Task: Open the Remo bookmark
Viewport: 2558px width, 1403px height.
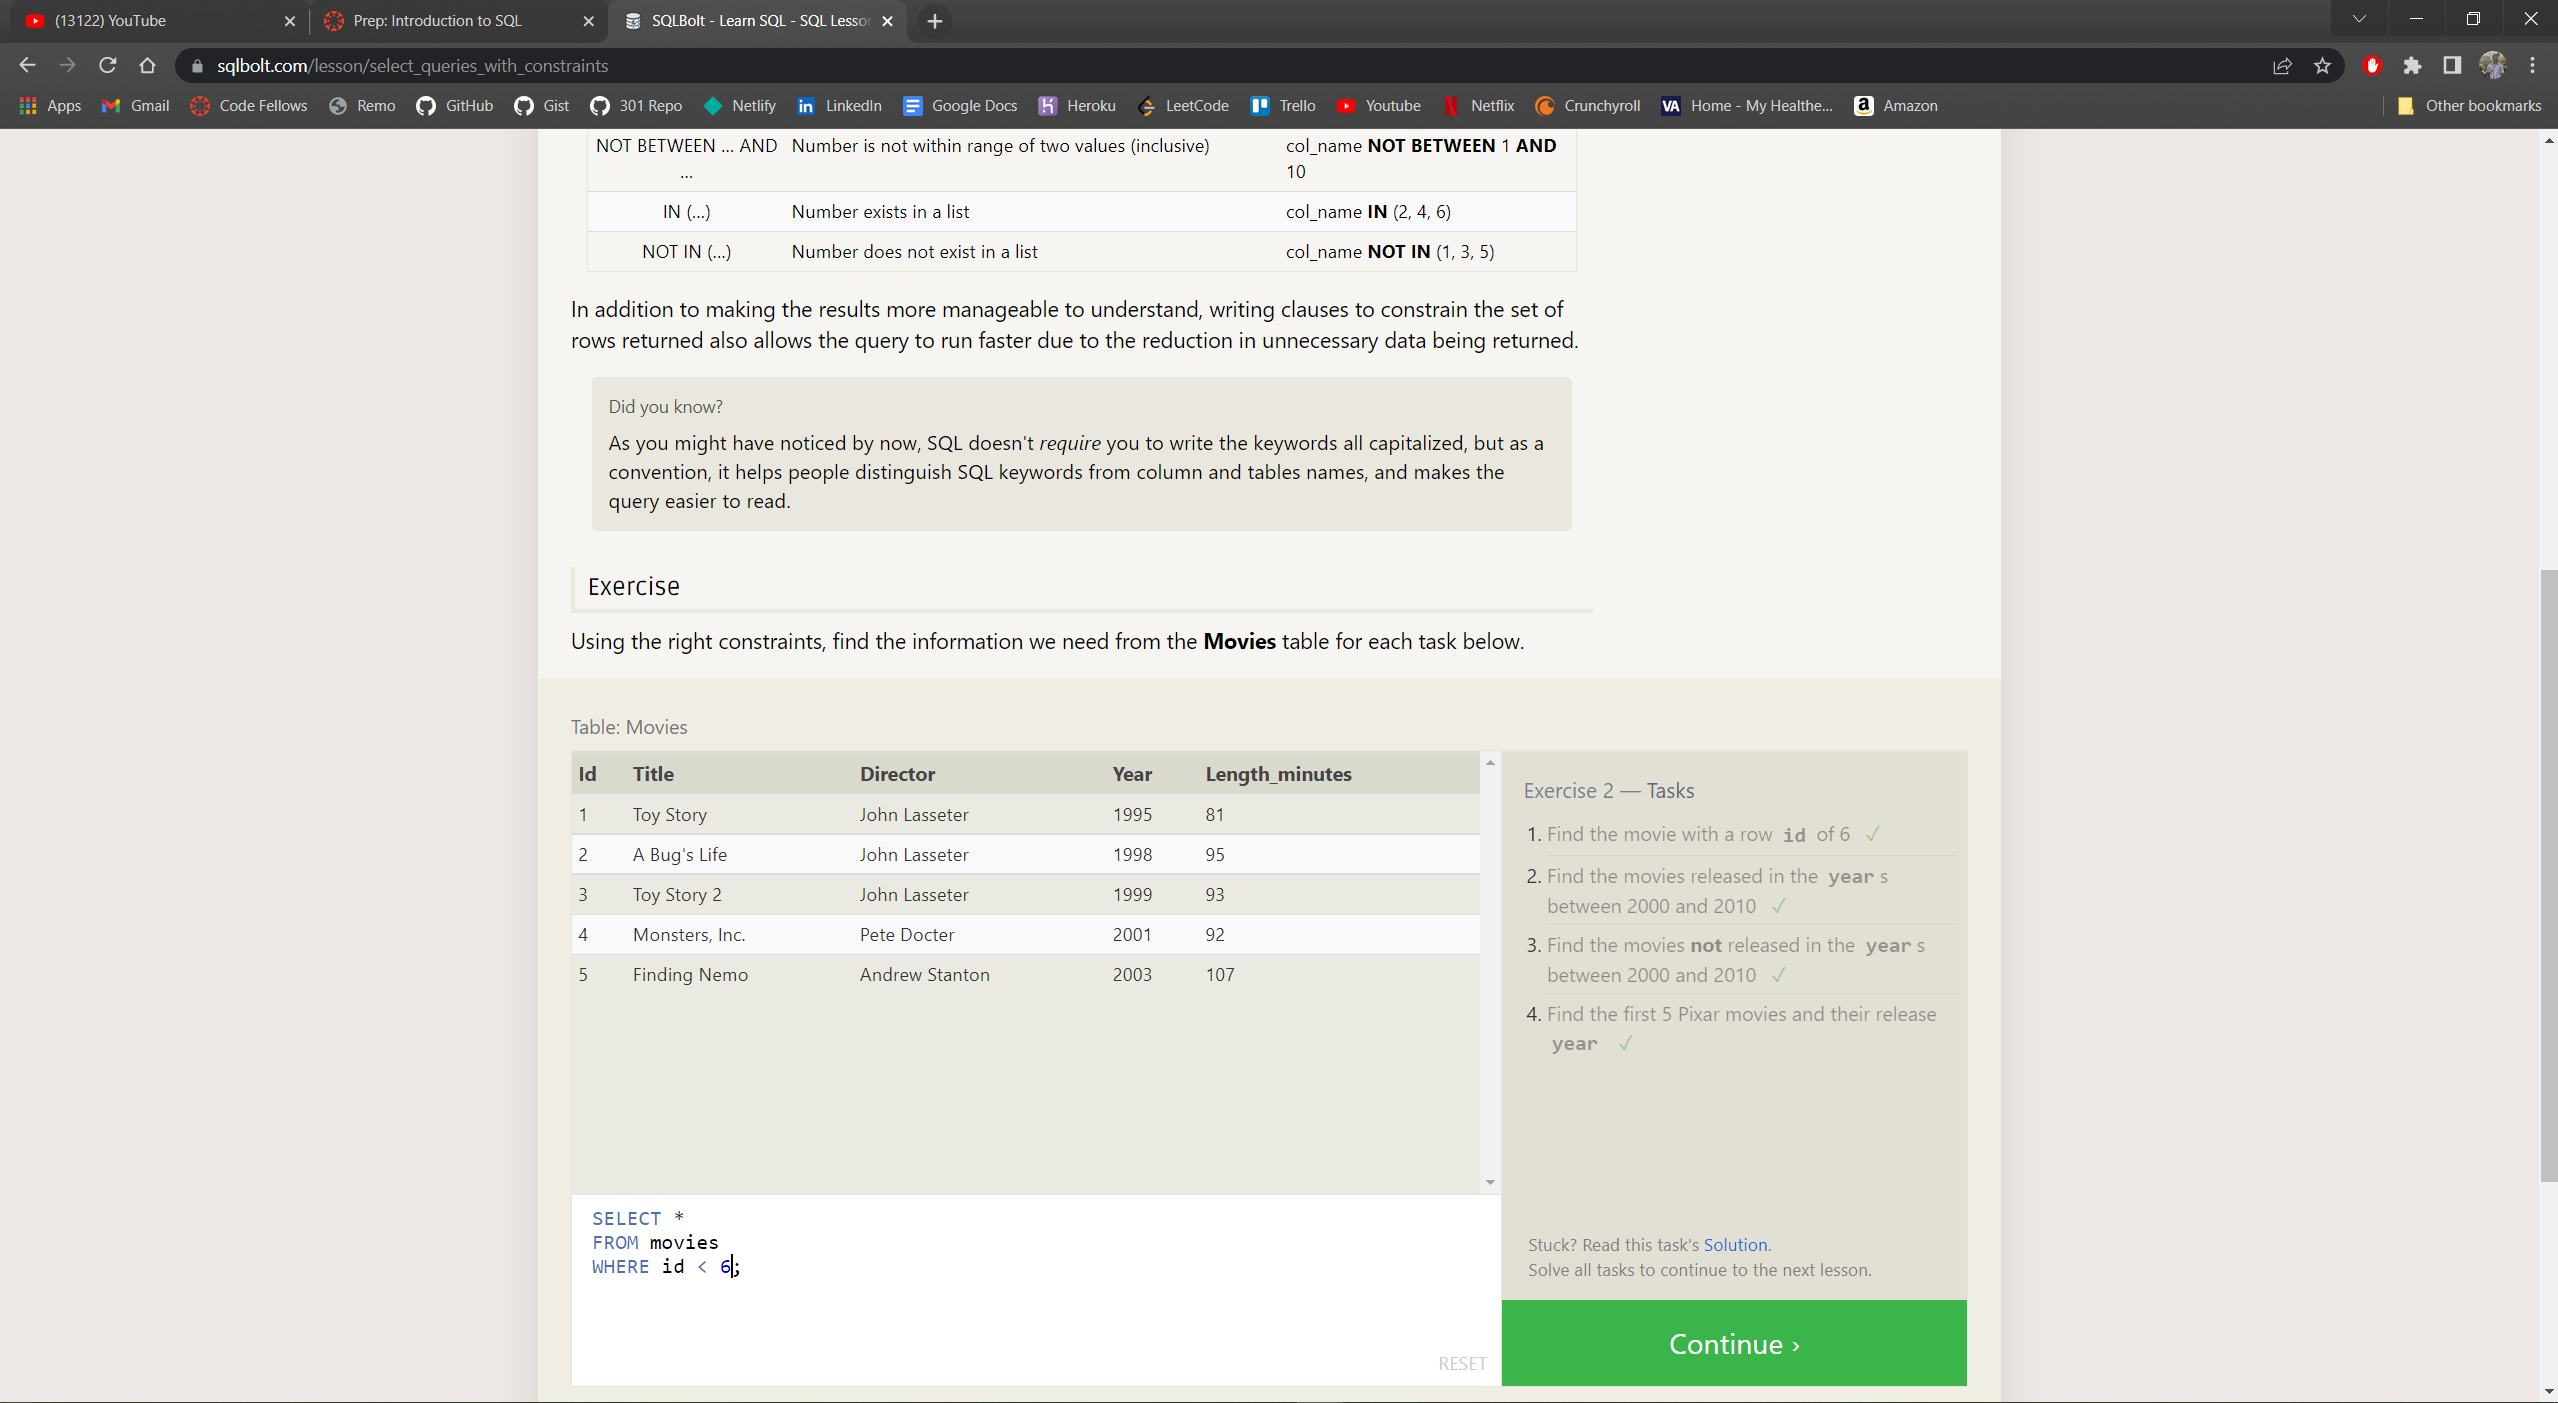Action: (362, 106)
